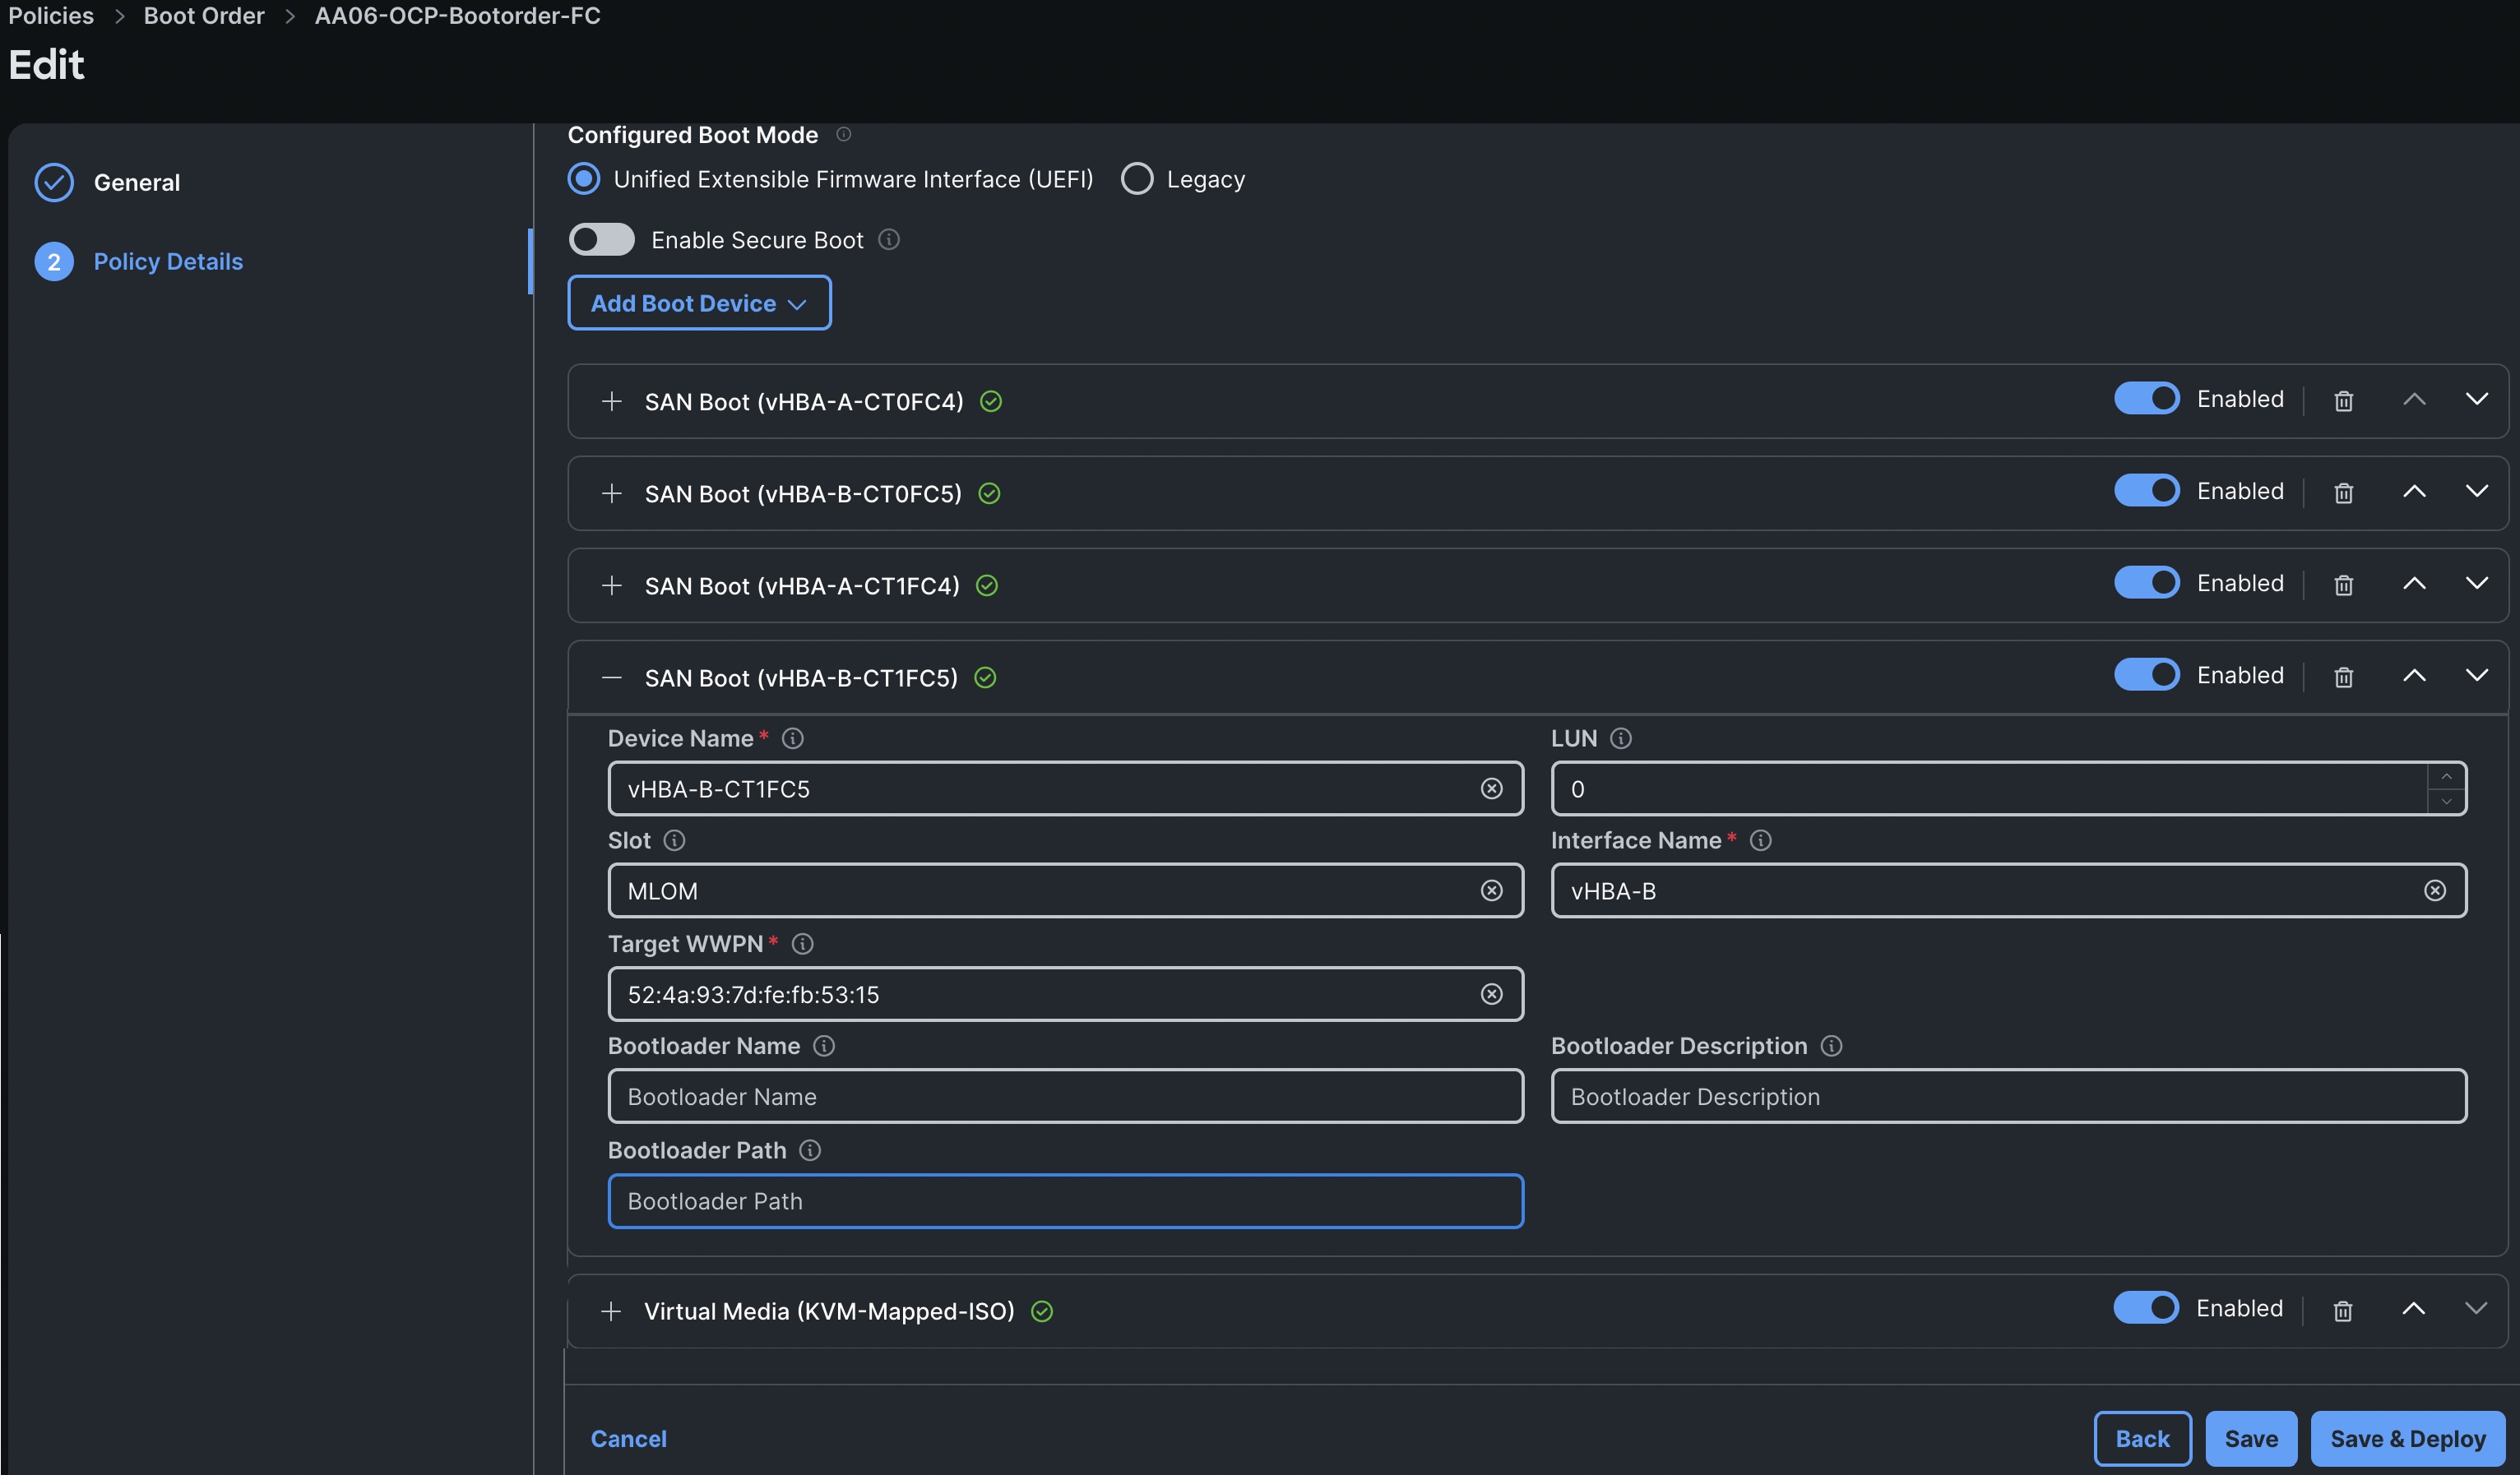Delete the SAN Boot (vHBA-A-CT0FC4) entry
2520x1475 pixels.
(x=2343, y=401)
